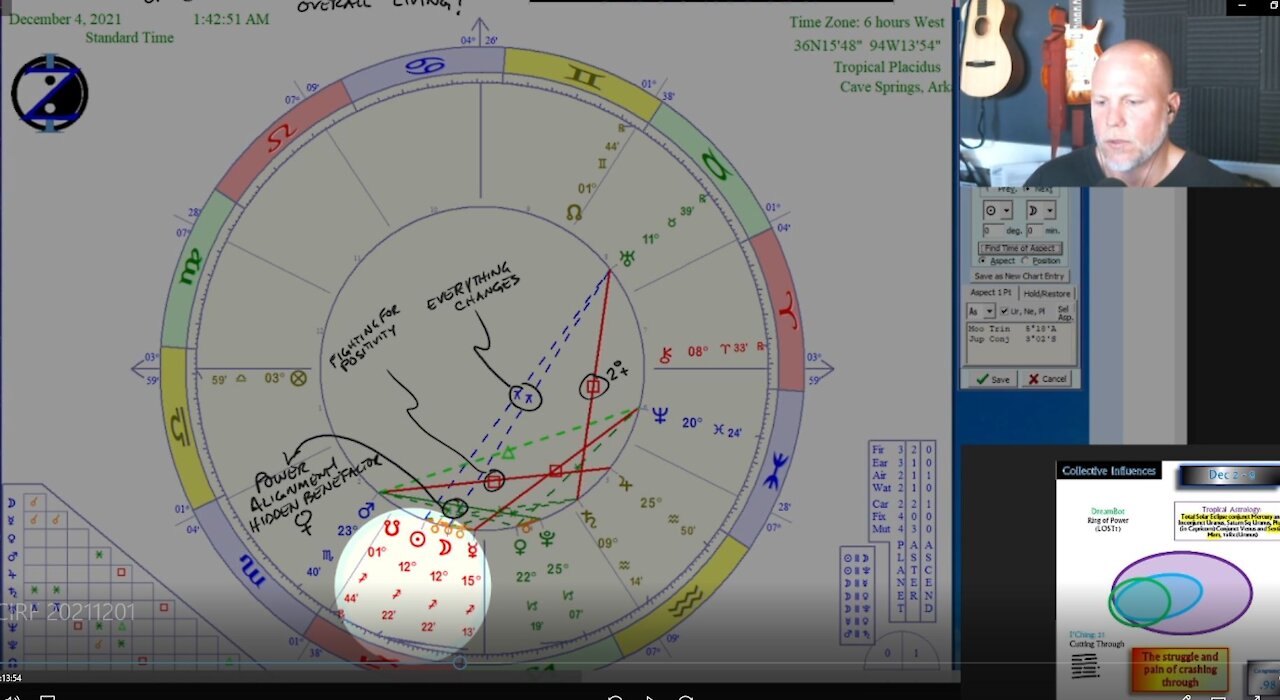This screenshot has height=700, width=1280.
Task: Select the Position radio button
Action: tap(1025, 260)
